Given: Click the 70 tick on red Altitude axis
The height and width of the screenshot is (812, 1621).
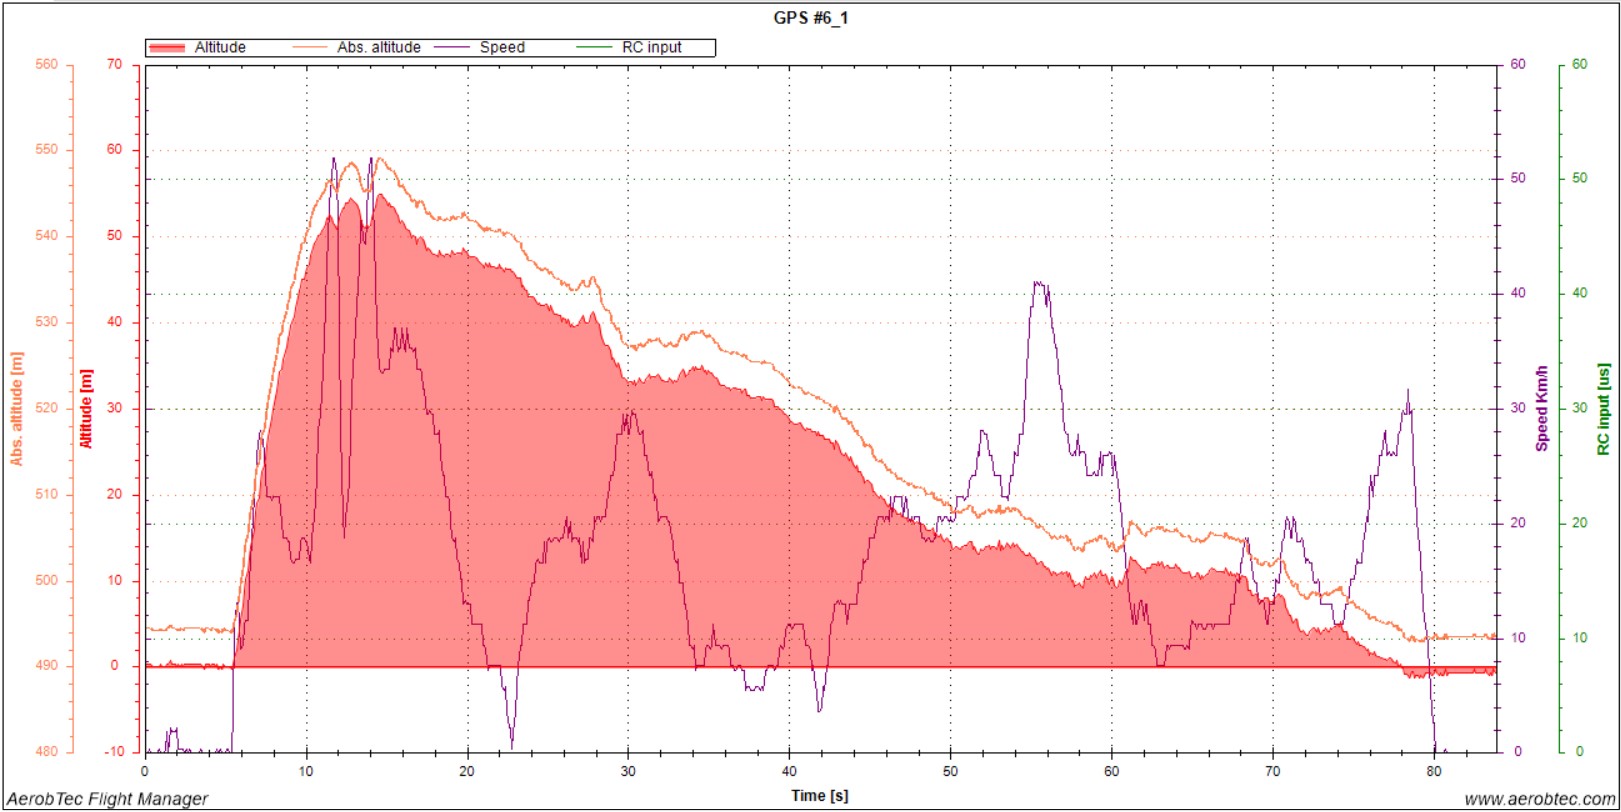Looking at the screenshot, I should point(114,64).
